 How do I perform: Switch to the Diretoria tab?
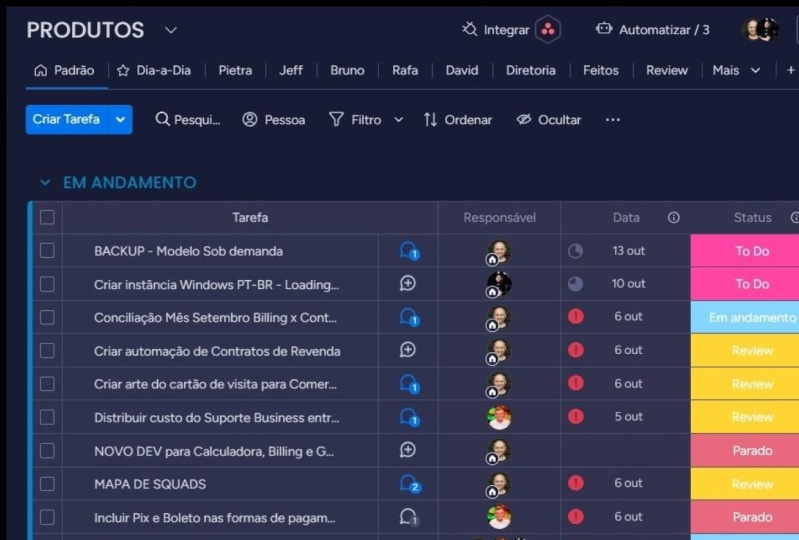530,70
